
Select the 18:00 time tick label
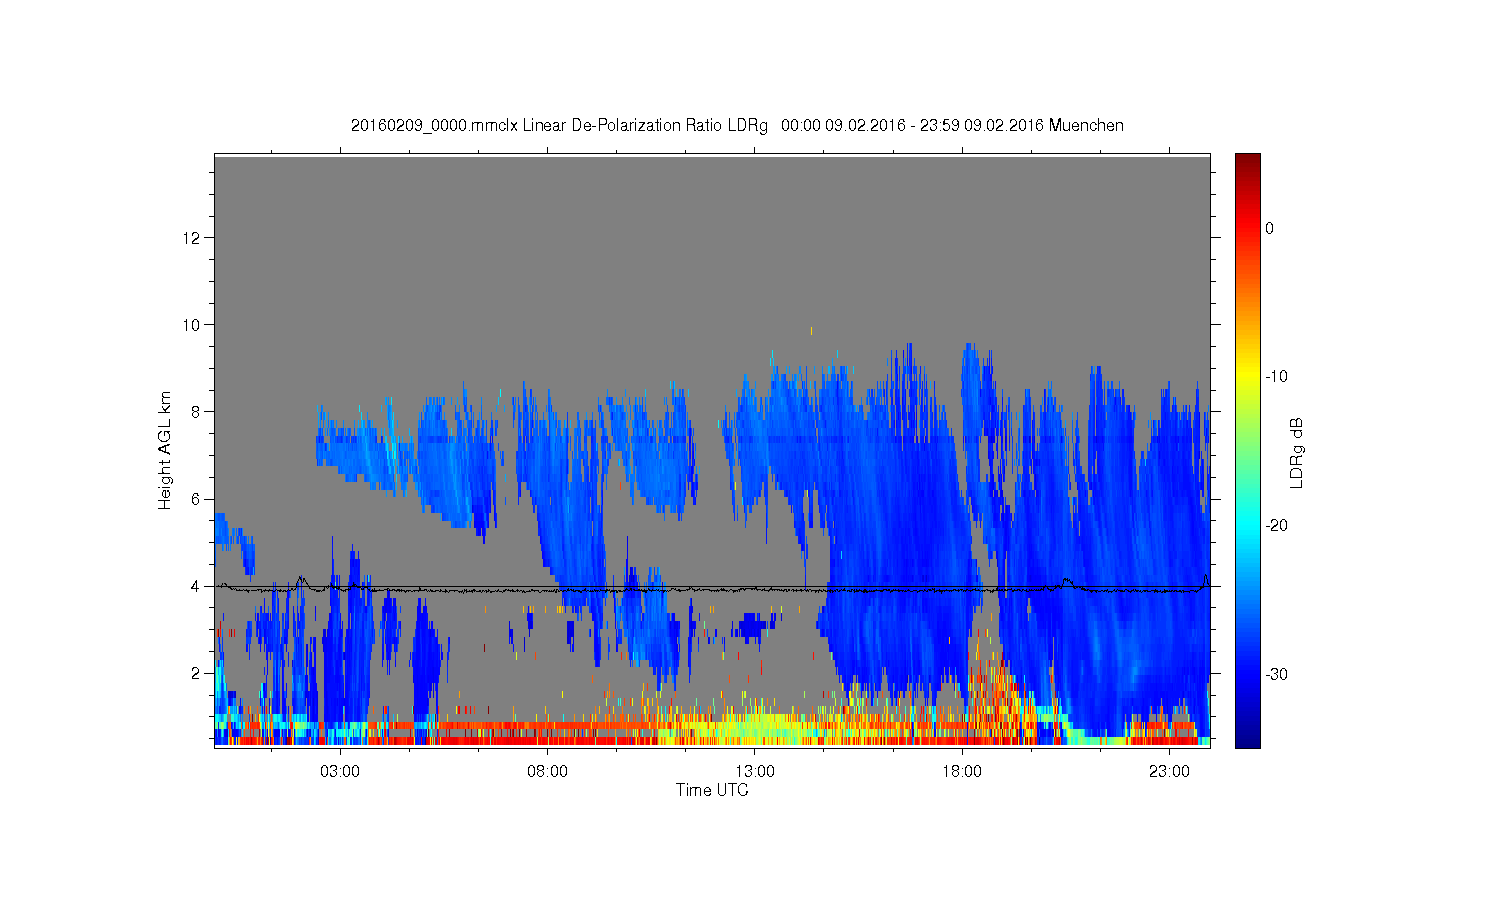tap(962, 772)
